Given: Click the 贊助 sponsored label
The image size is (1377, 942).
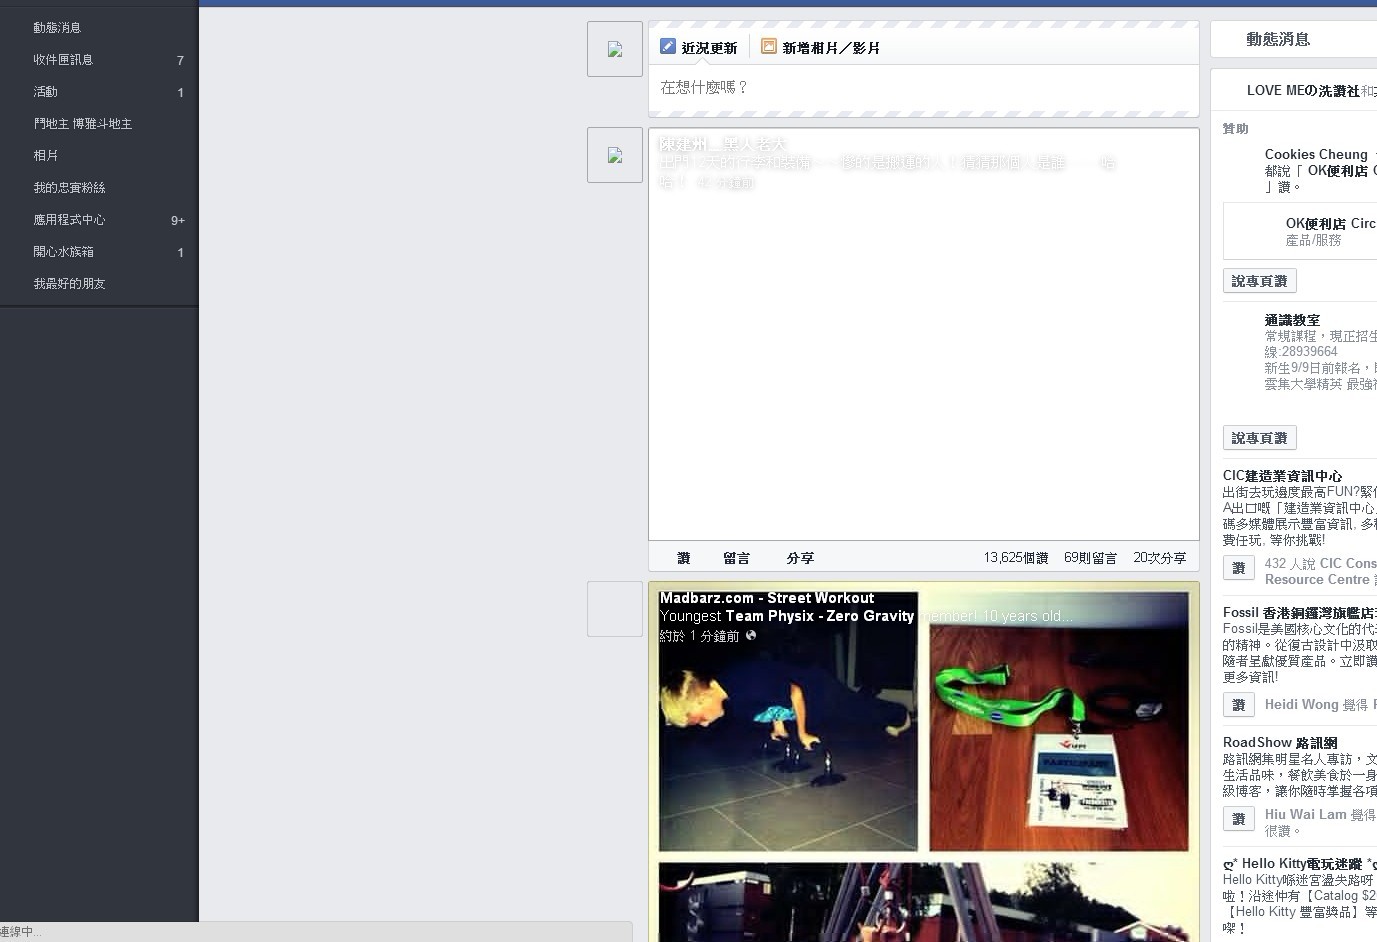Looking at the screenshot, I should point(1235,129).
